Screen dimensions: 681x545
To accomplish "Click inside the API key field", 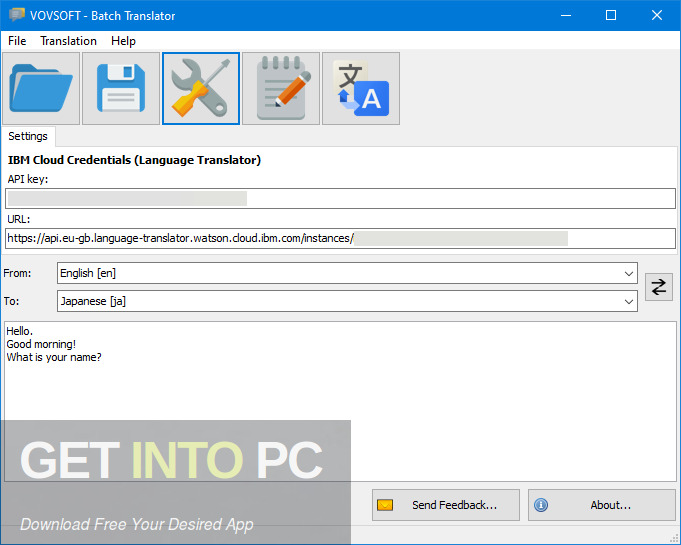I will coord(340,198).
